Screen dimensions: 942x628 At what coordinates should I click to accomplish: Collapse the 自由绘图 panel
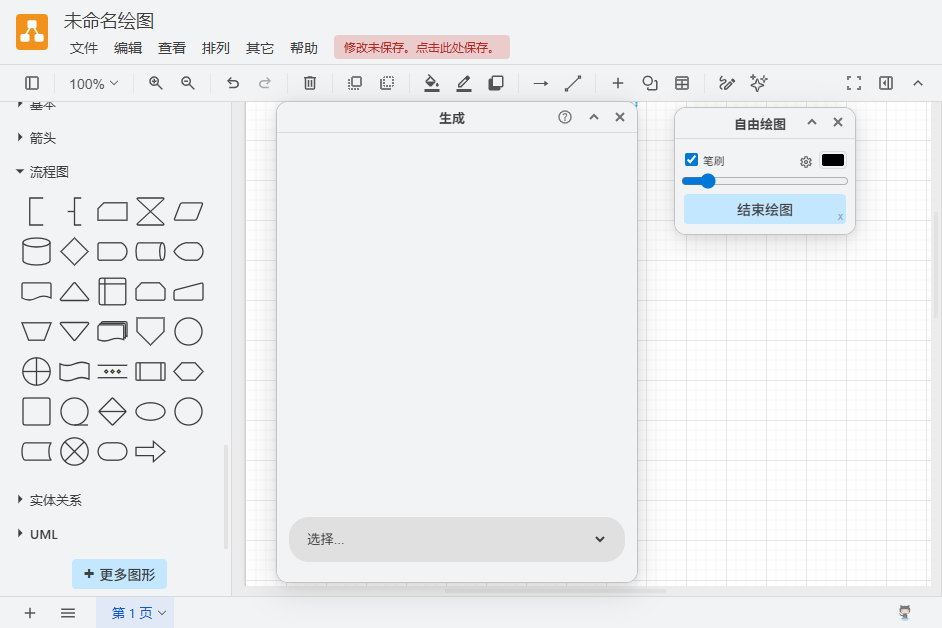pos(812,122)
